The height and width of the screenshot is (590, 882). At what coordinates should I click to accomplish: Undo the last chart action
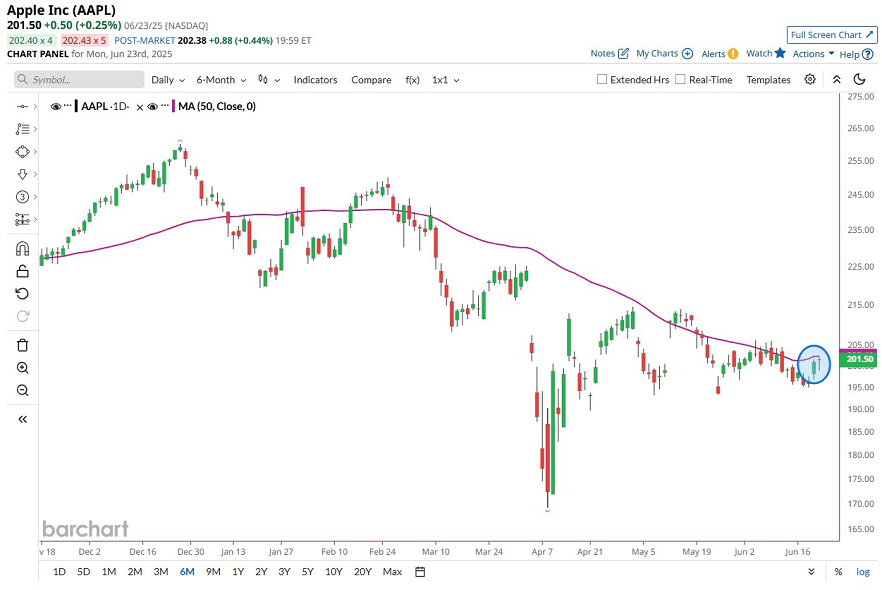[x=22, y=293]
